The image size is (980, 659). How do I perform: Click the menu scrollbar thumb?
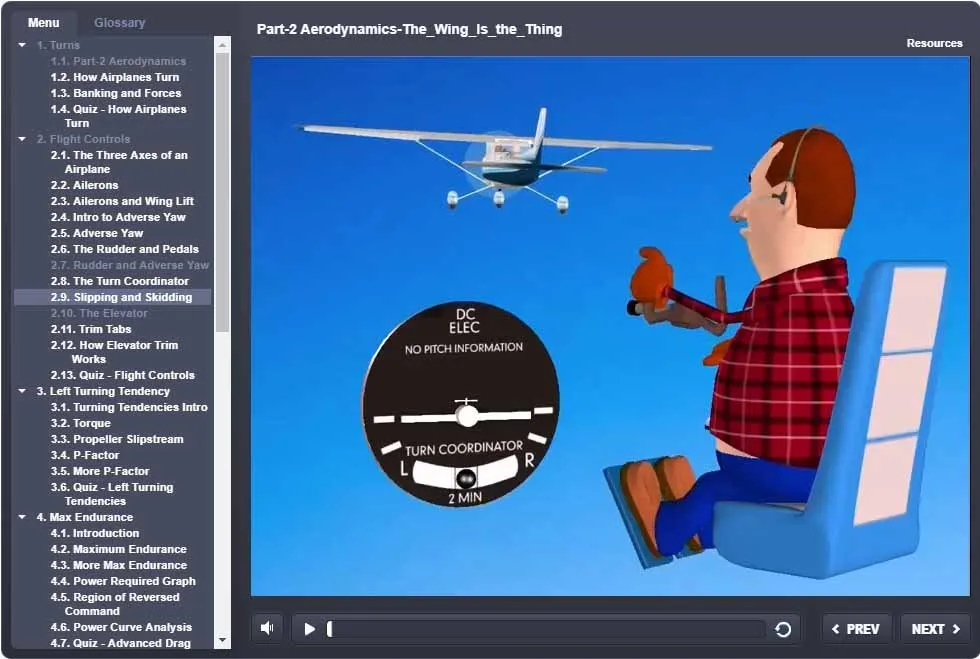(x=222, y=191)
